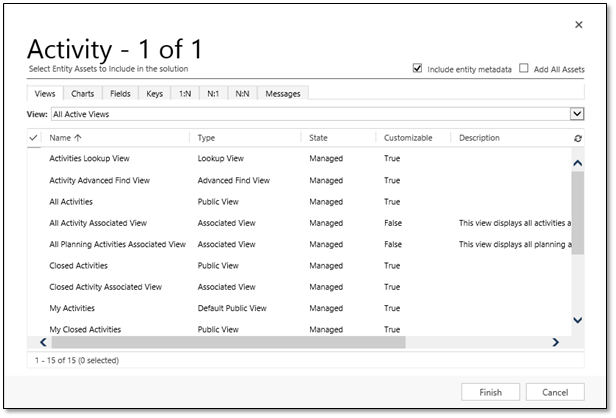616x418 pixels.
Task: Open the All Active Views dropdown
Action: point(576,115)
